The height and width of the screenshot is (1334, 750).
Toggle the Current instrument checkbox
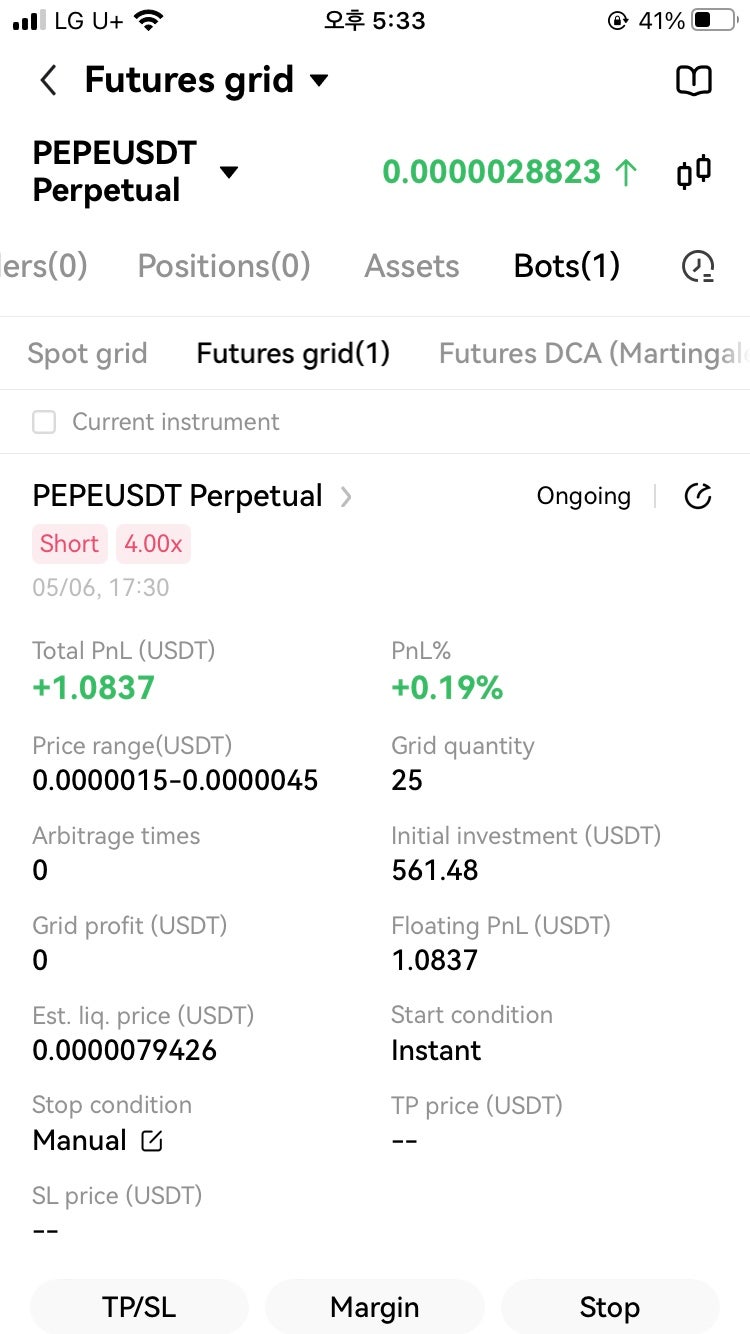pos(44,422)
